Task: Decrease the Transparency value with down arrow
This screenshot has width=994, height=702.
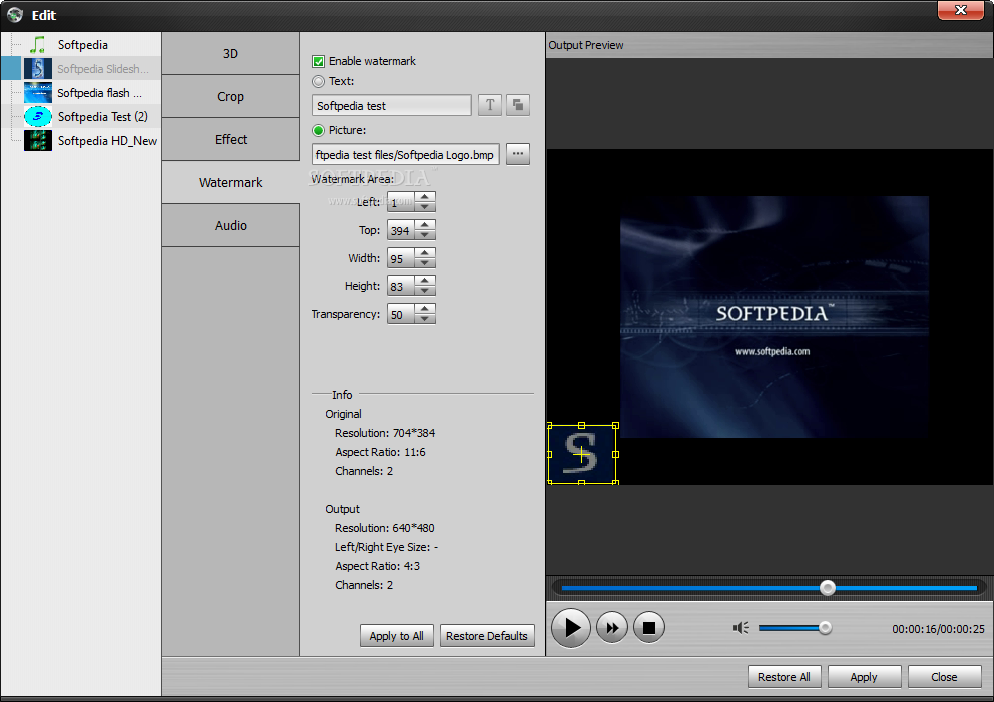Action: pos(425,318)
